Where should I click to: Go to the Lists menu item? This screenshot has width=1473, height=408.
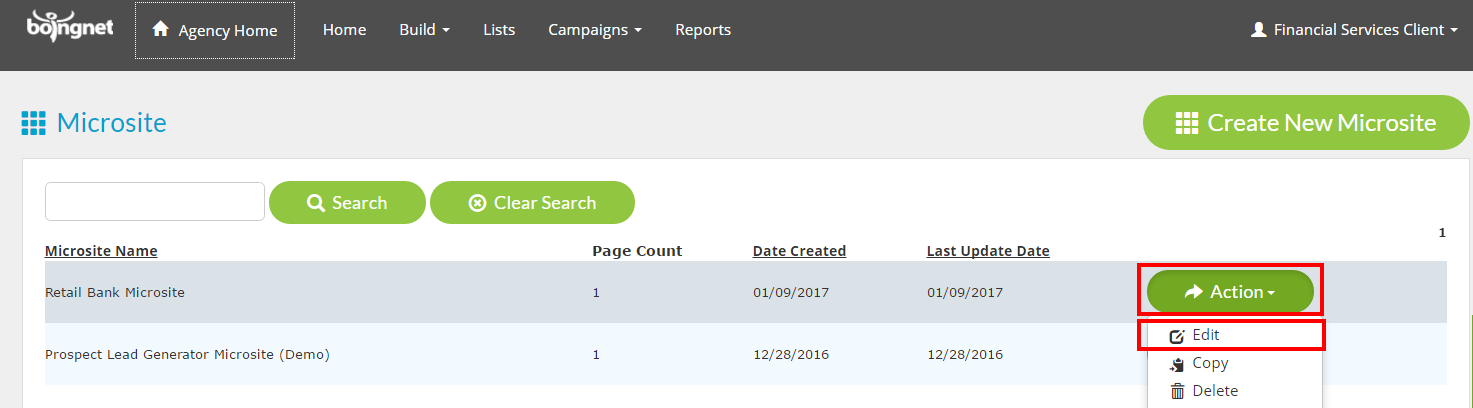tap(499, 30)
